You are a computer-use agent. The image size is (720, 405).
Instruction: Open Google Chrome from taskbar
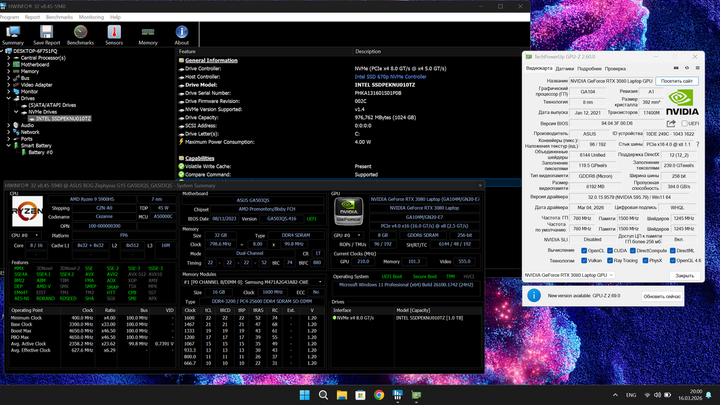click(x=379, y=395)
